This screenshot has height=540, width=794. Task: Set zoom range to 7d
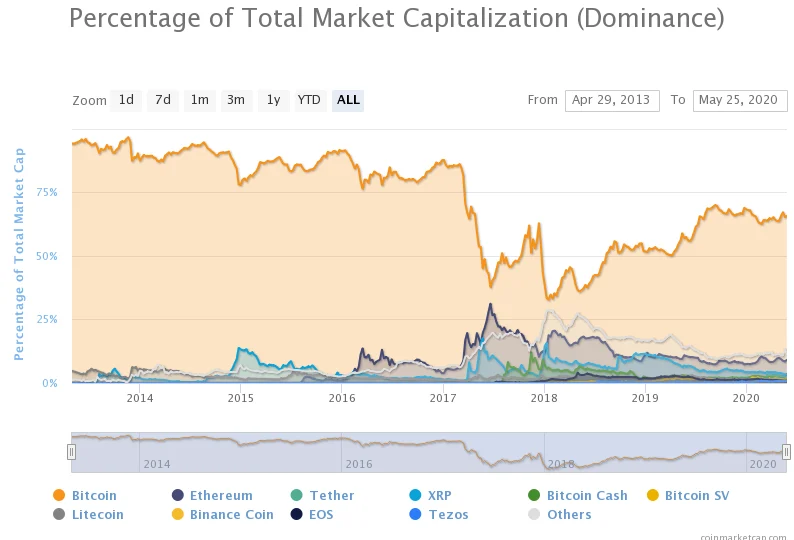pos(163,100)
